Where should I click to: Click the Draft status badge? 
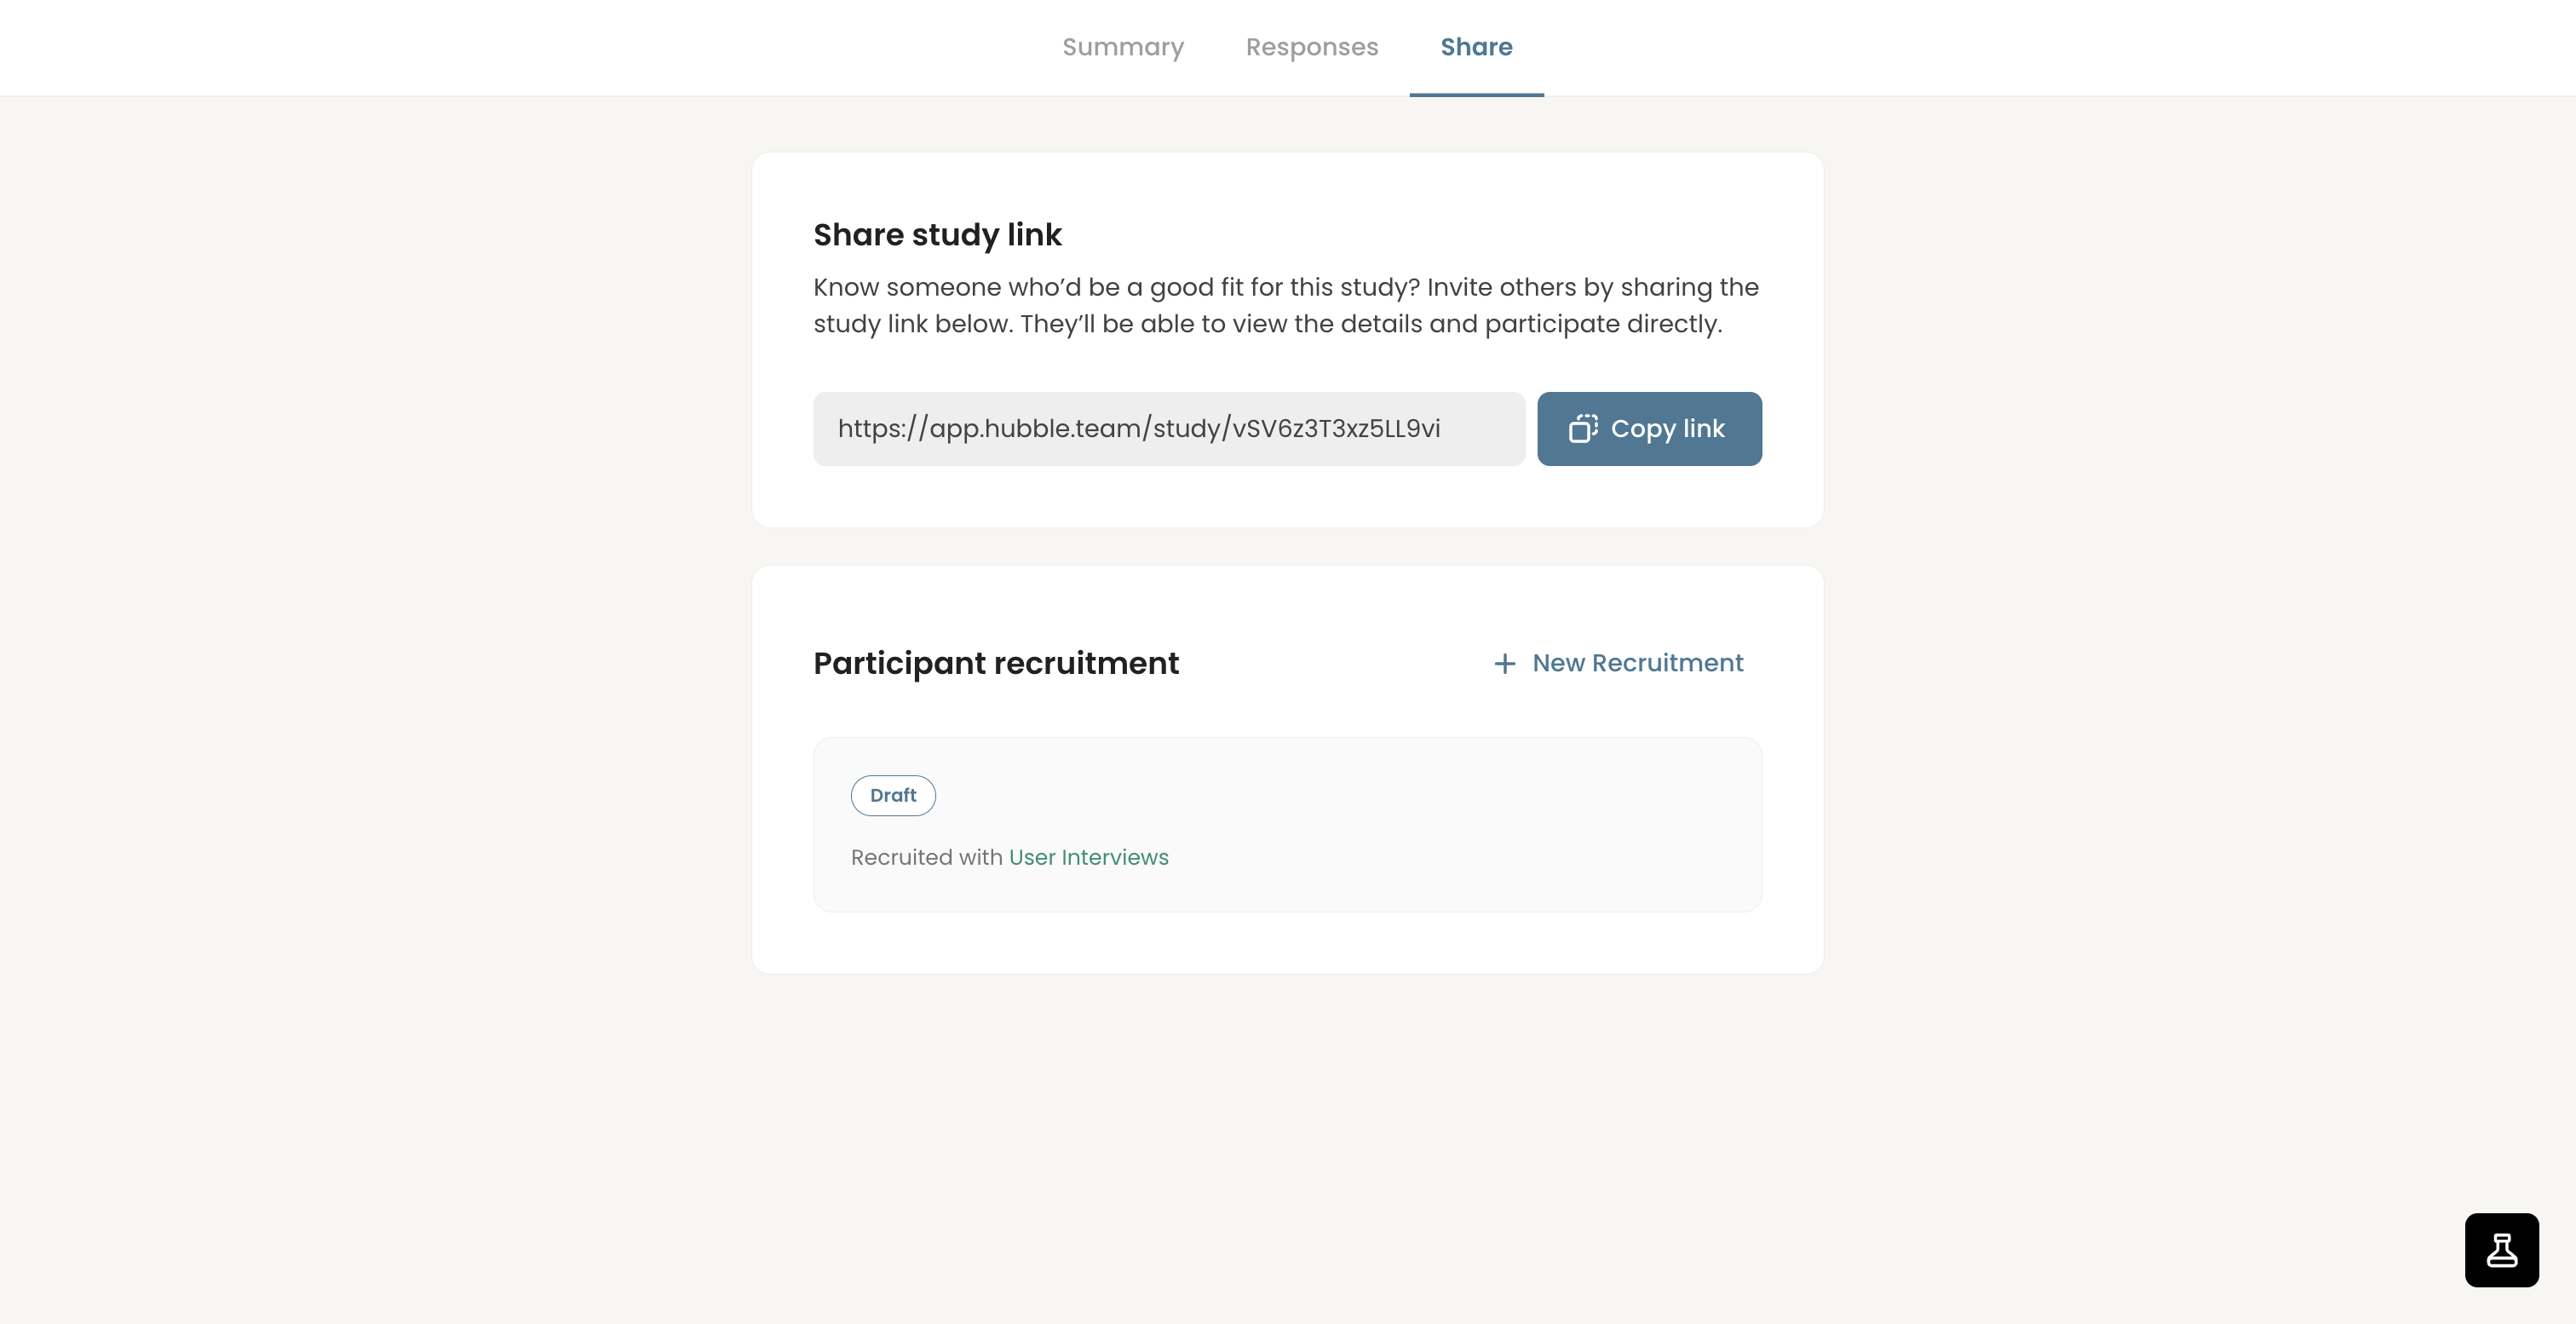coord(893,795)
